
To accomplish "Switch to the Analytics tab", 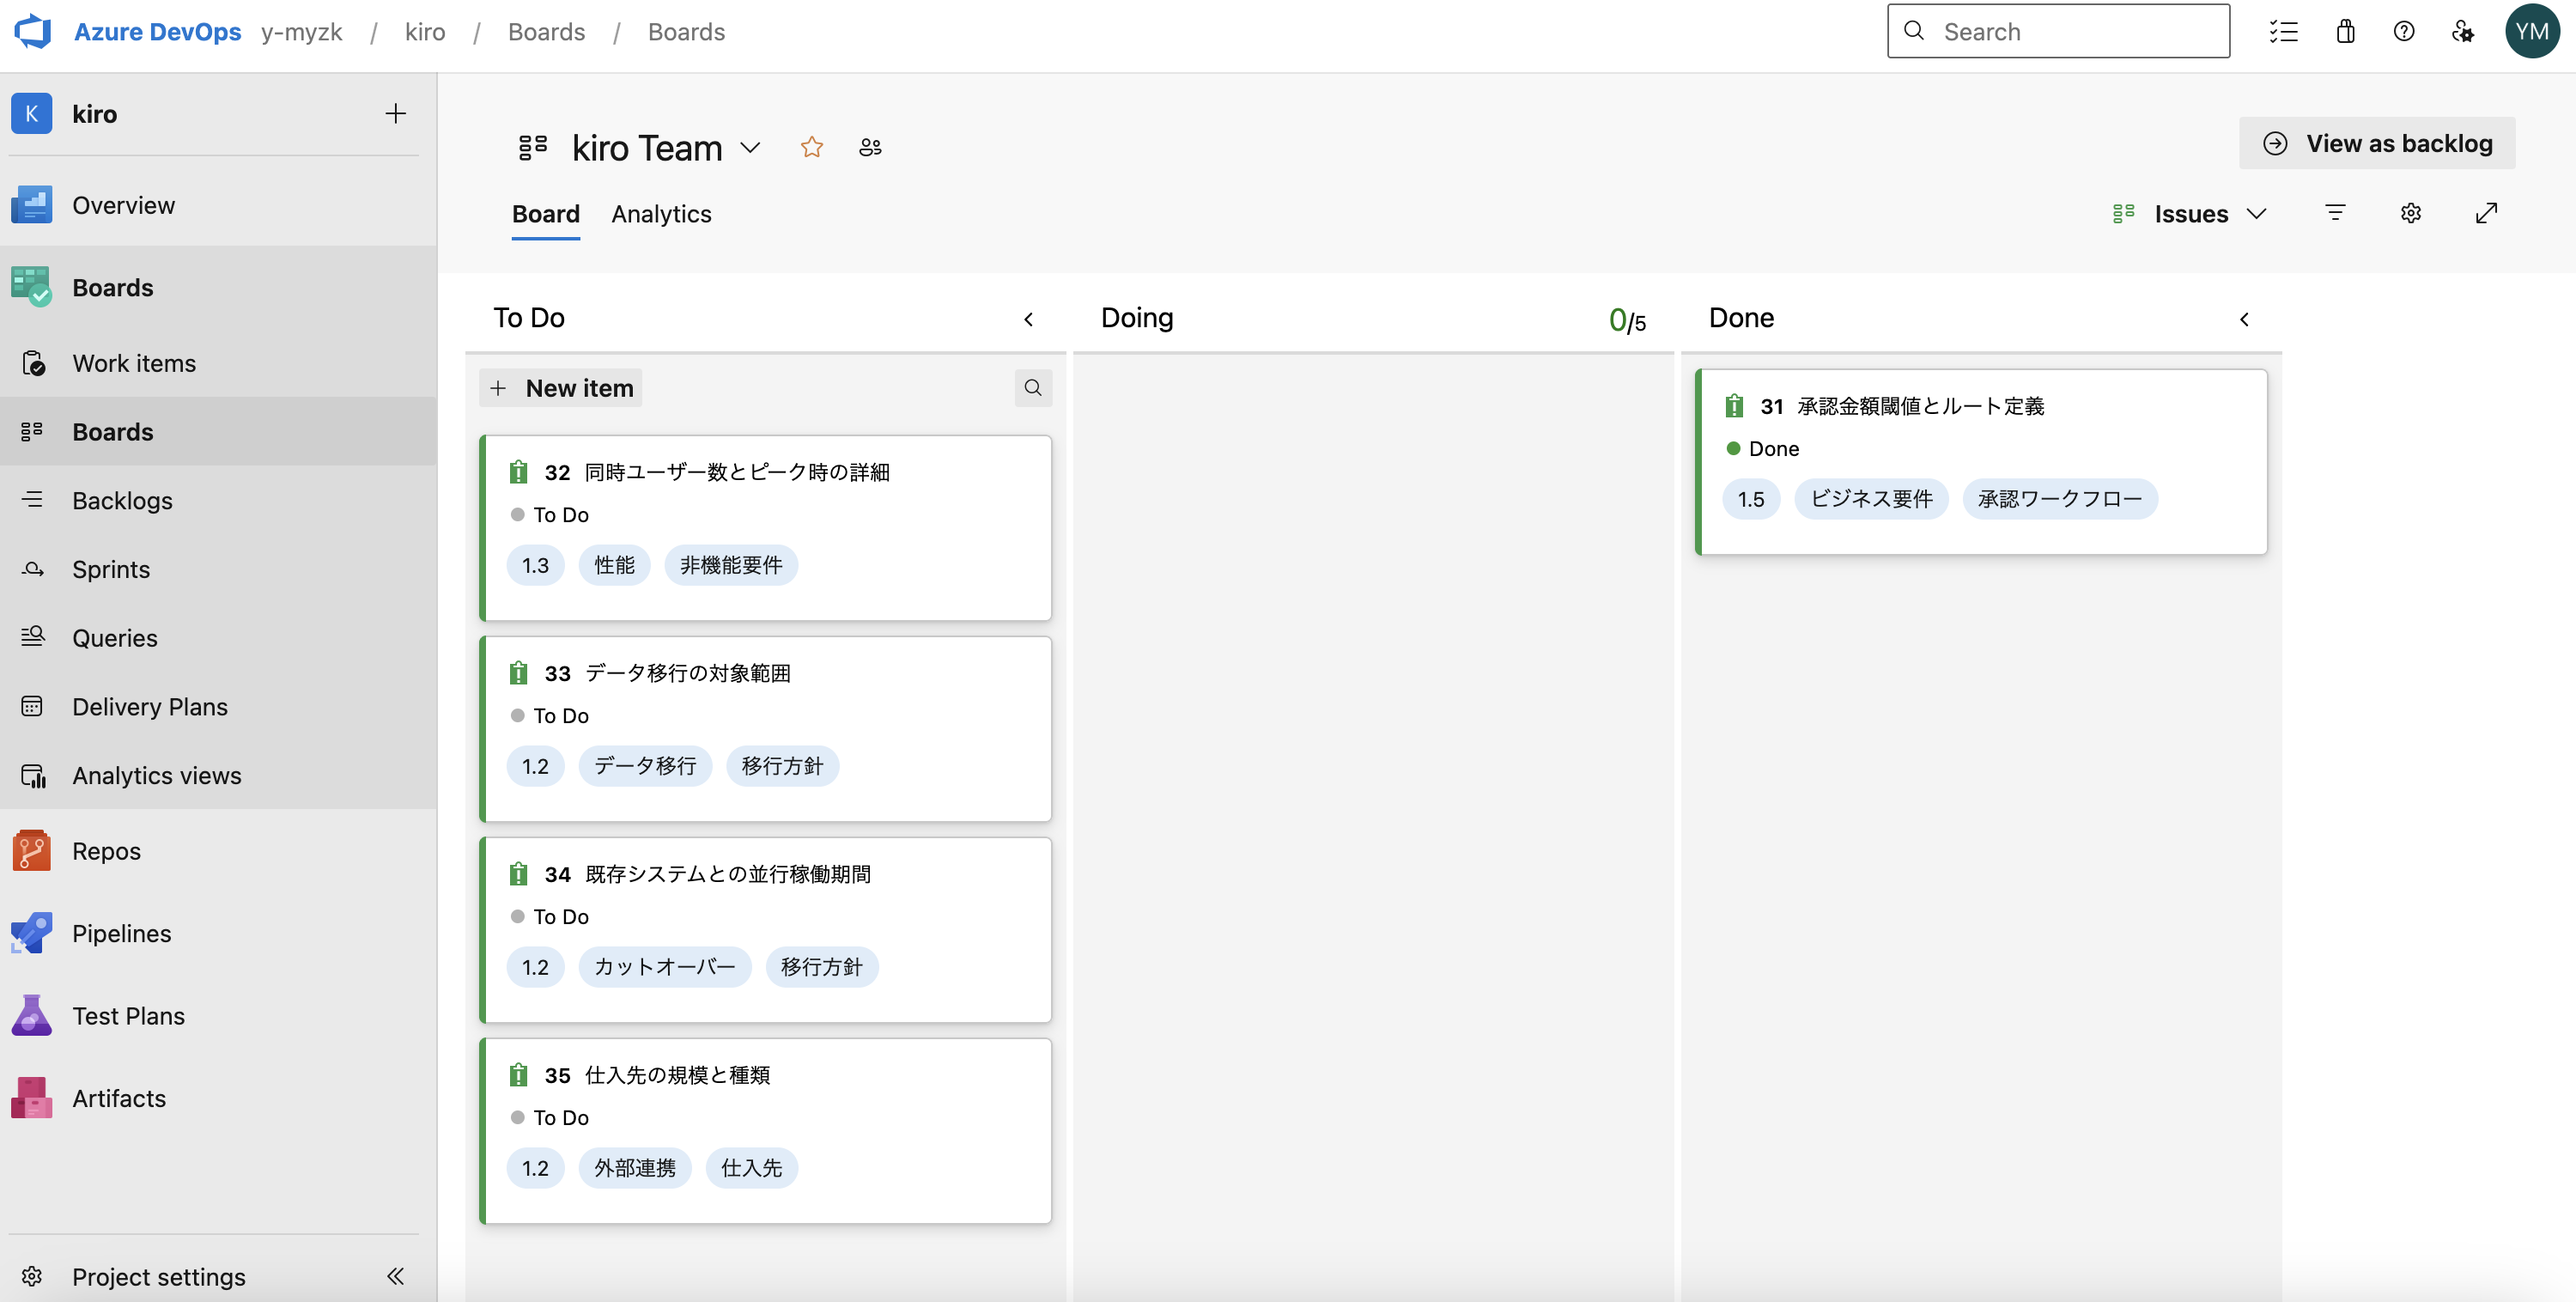I will pyautogui.click(x=661, y=214).
